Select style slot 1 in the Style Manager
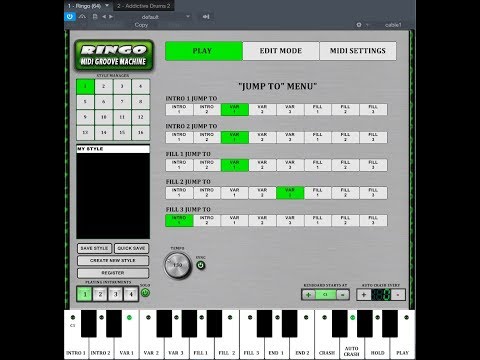Viewport: 480px width, 360px height. (x=85, y=86)
